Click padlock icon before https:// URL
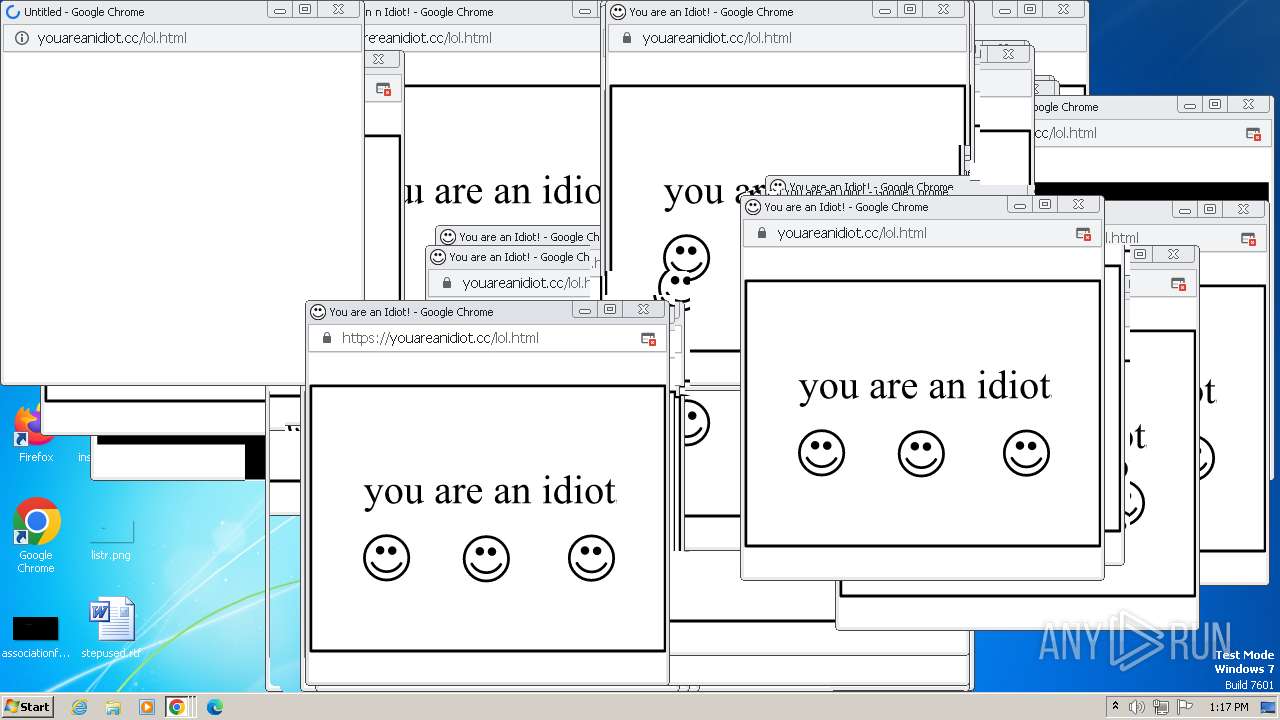The height and width of the screenshot is (720, 1280). 326,338
